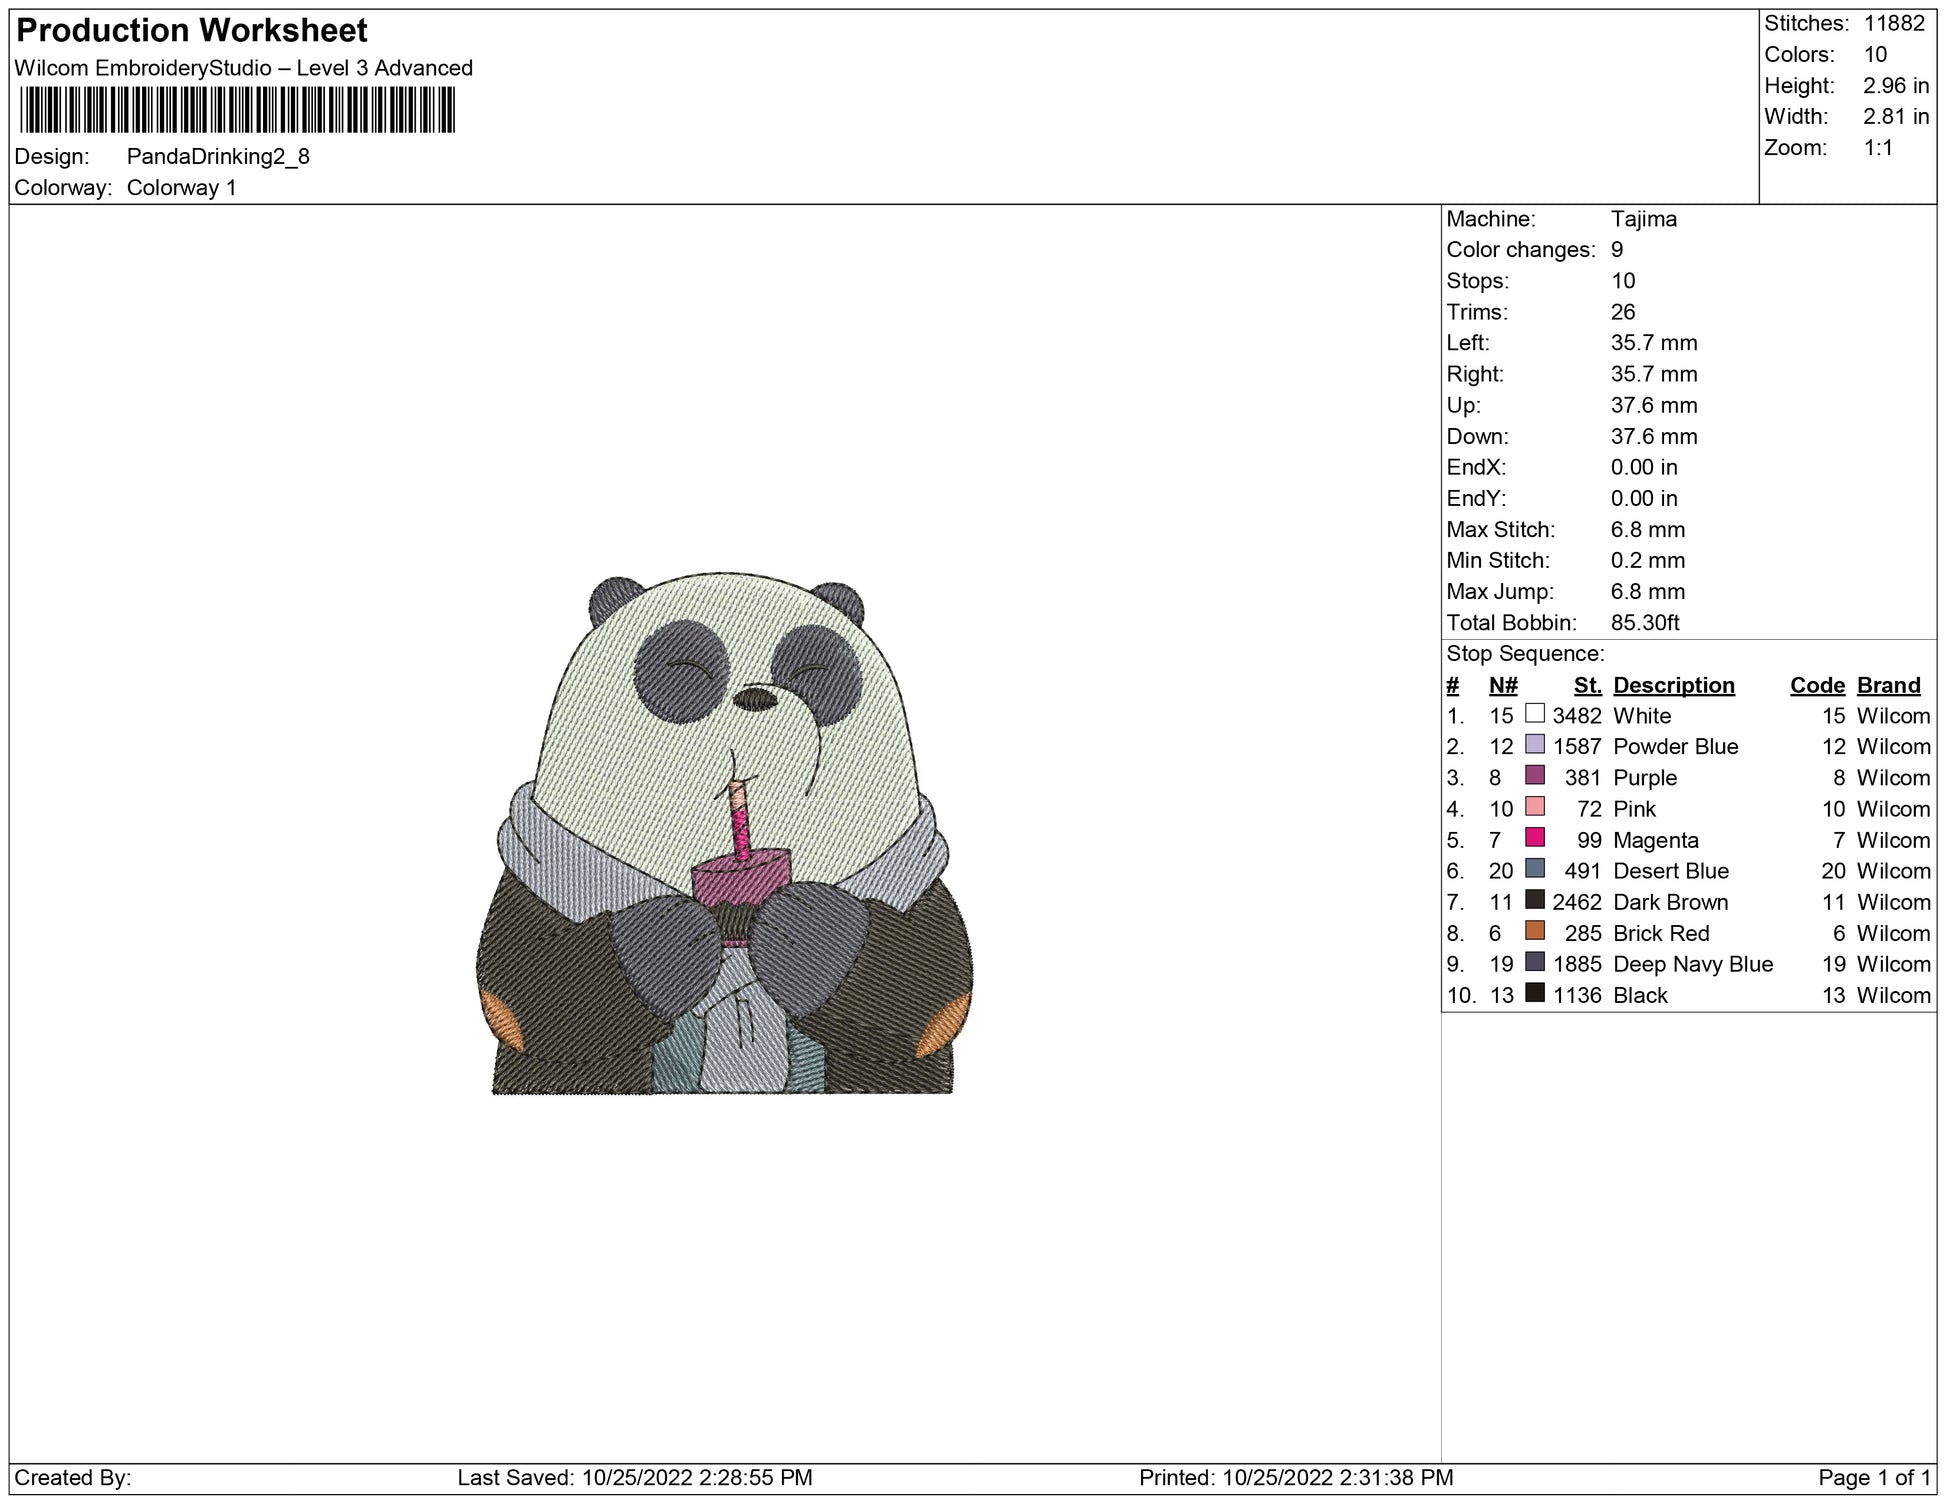Click the Stitches count value 11882

point(1894,24)
